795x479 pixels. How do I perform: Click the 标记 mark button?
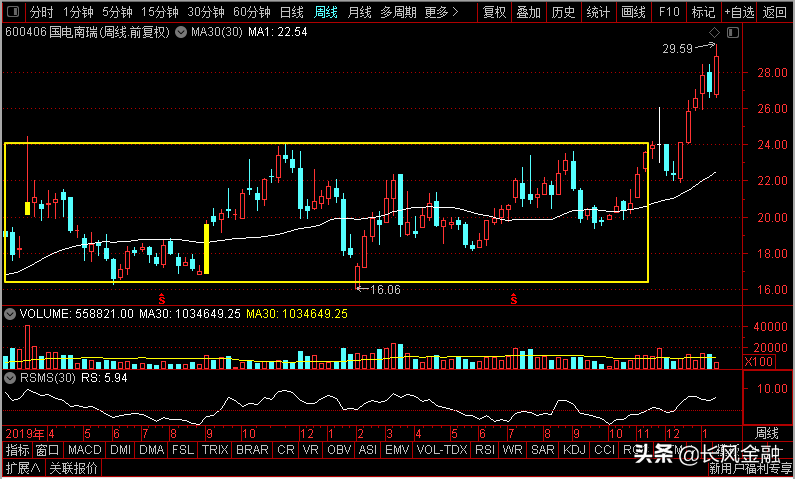coord(703,12)
